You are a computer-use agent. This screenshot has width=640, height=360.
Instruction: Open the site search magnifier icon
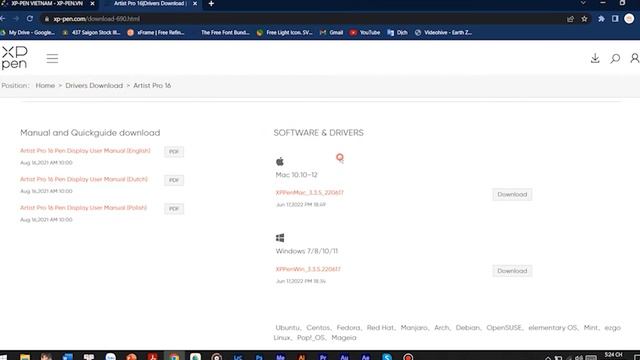click(615, 58)
